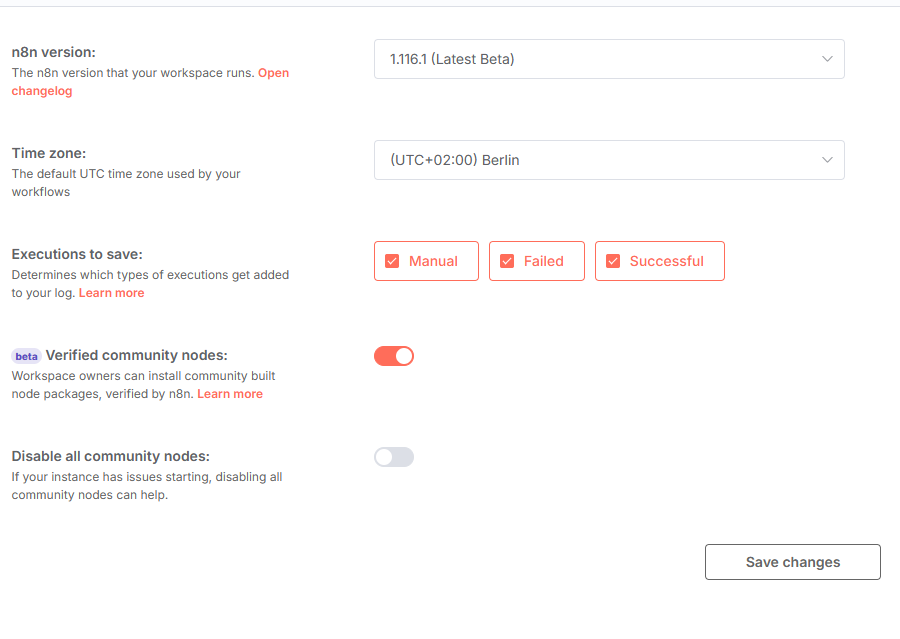Screen dimensions: 900x639
Task: Enable Disable all community nodes toggle
Action: [394, 457]
